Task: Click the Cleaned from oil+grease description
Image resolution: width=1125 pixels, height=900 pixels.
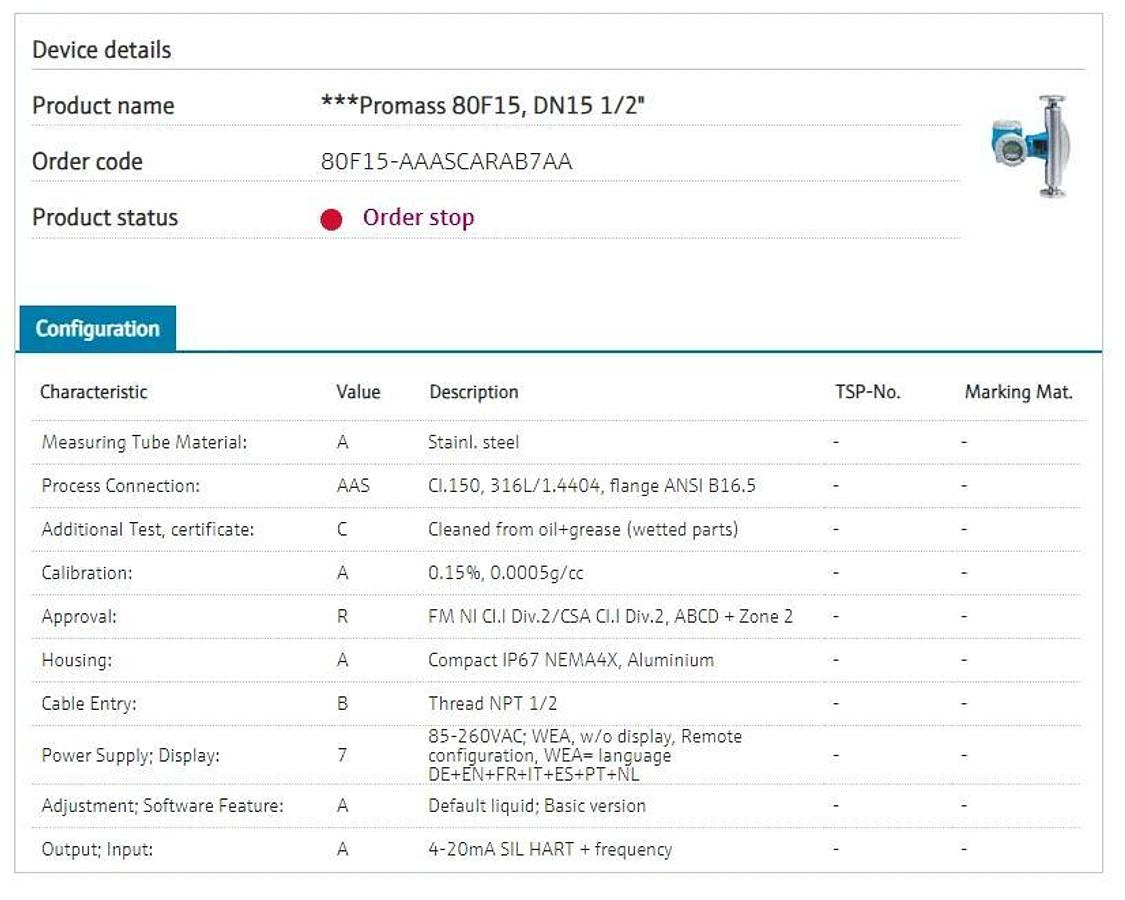Action: pyautogui.click(x=582, y=529)
